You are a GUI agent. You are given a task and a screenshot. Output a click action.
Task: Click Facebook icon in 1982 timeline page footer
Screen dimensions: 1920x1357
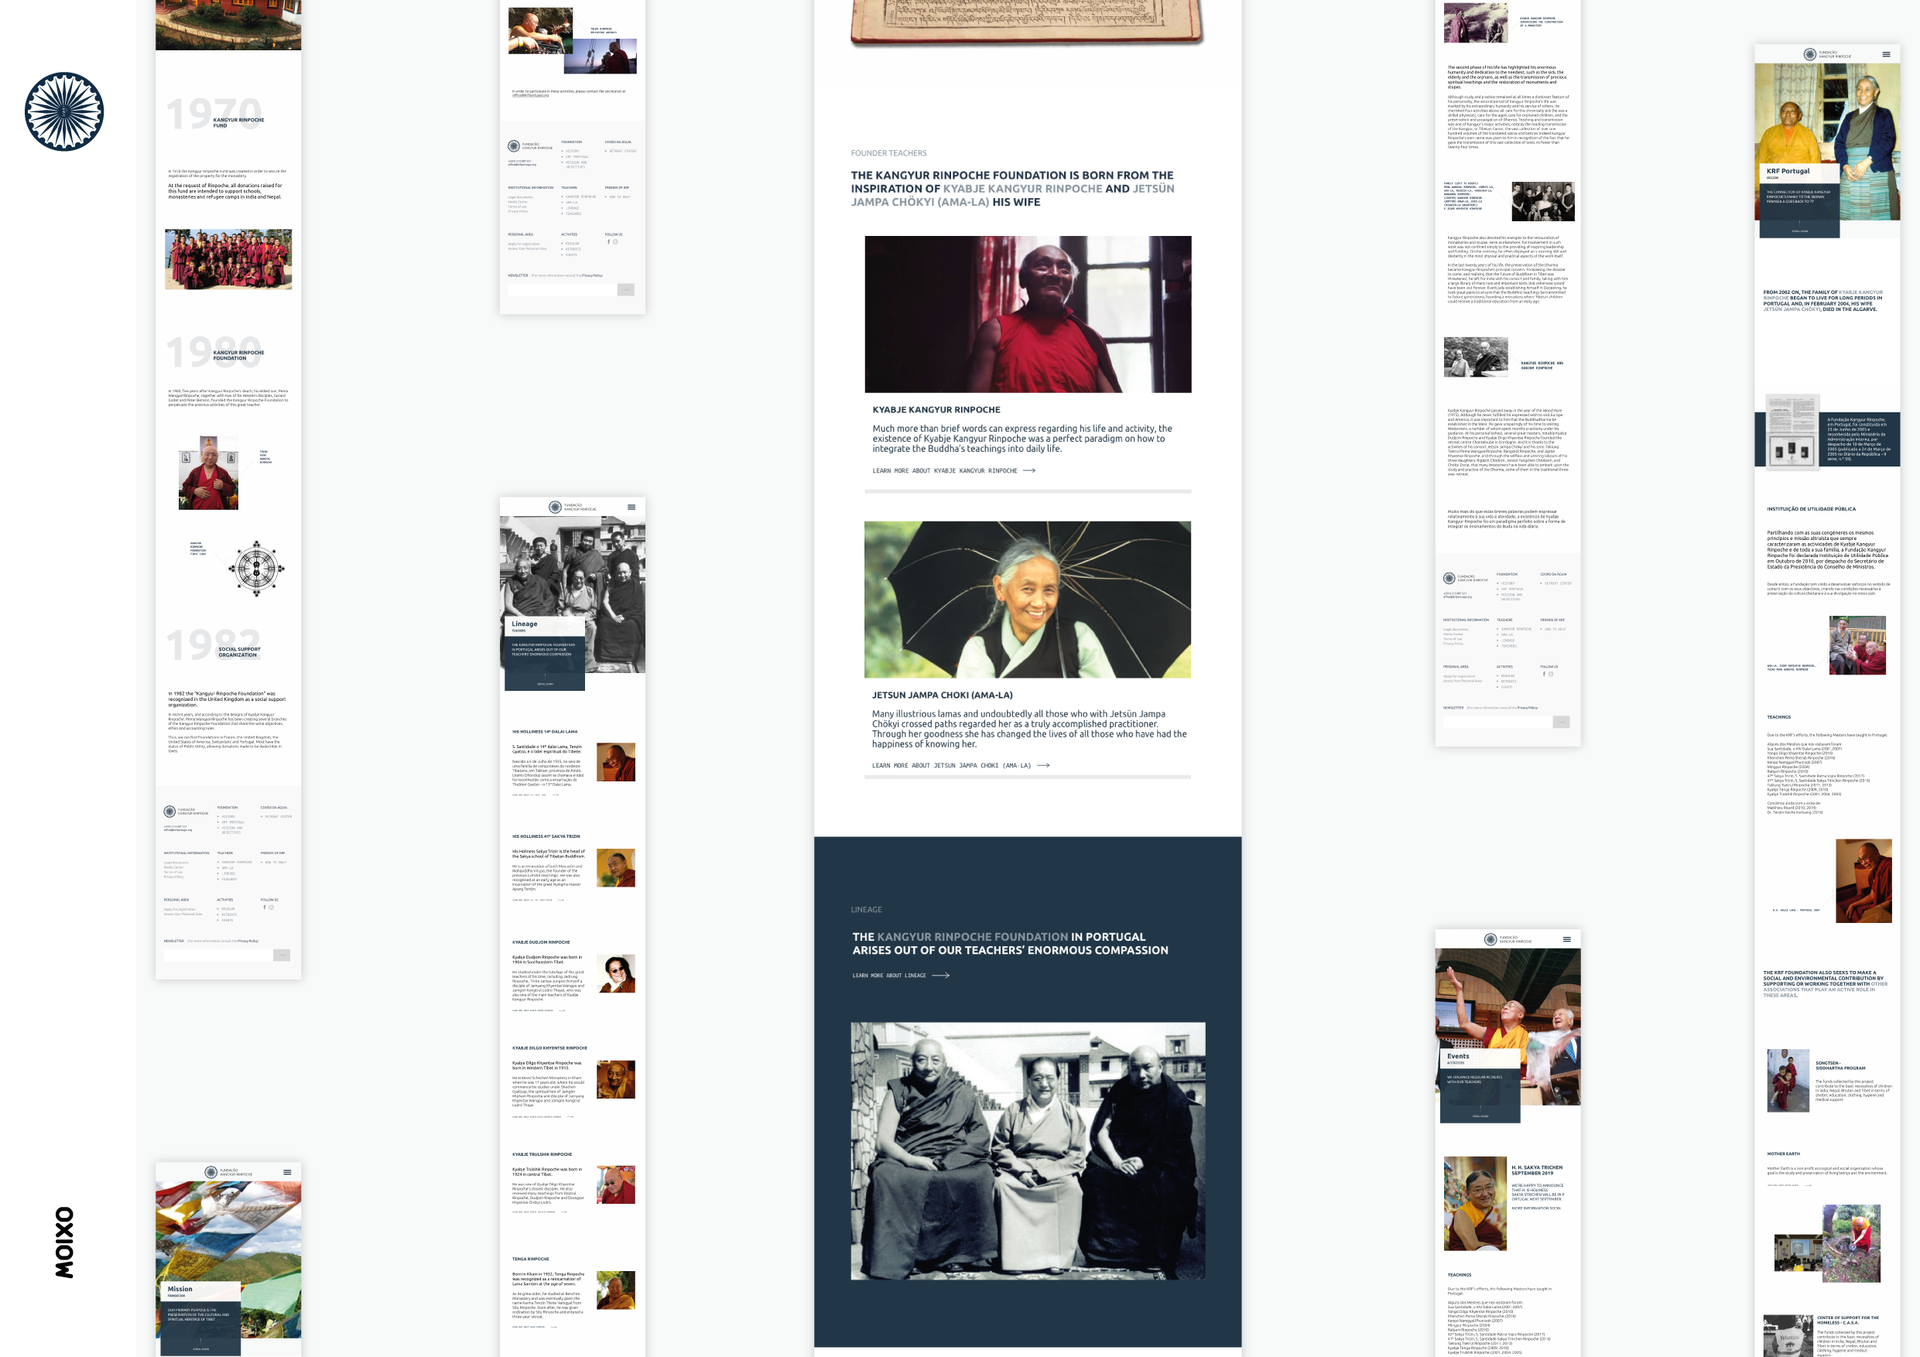tap(264, 907)
